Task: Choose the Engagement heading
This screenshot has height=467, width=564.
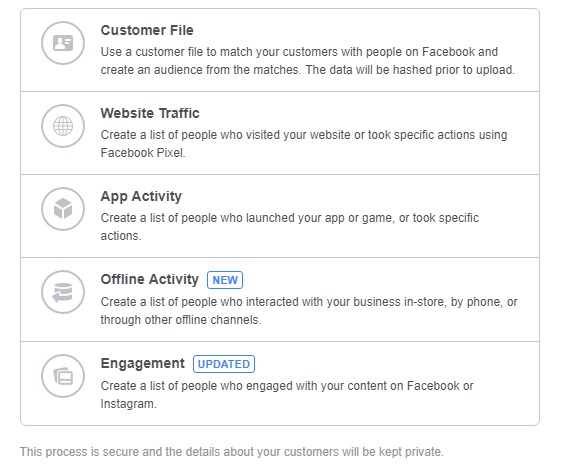Action: click(x=142, y=364)
